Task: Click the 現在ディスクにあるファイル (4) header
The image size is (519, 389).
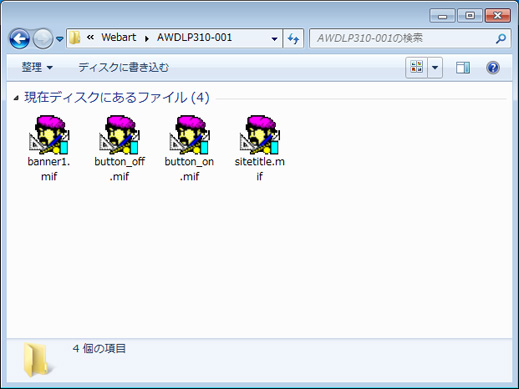Action: pyautogui.click(x=117, y=98)
